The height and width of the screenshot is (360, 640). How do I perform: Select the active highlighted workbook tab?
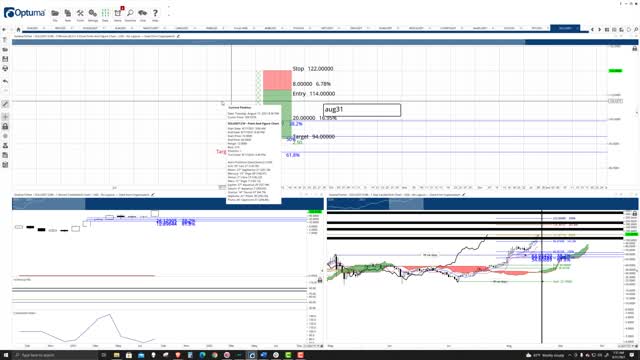pyautogui.click(x=565, y=28)
